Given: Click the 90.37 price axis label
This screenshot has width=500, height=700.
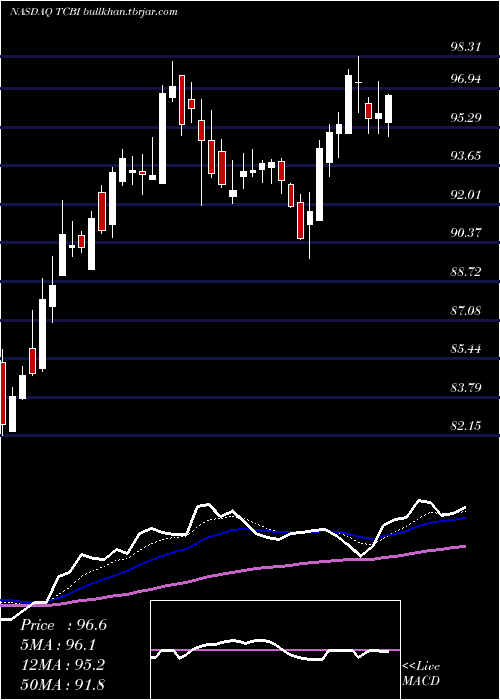Looking at the screenshot, I should 466,233.
